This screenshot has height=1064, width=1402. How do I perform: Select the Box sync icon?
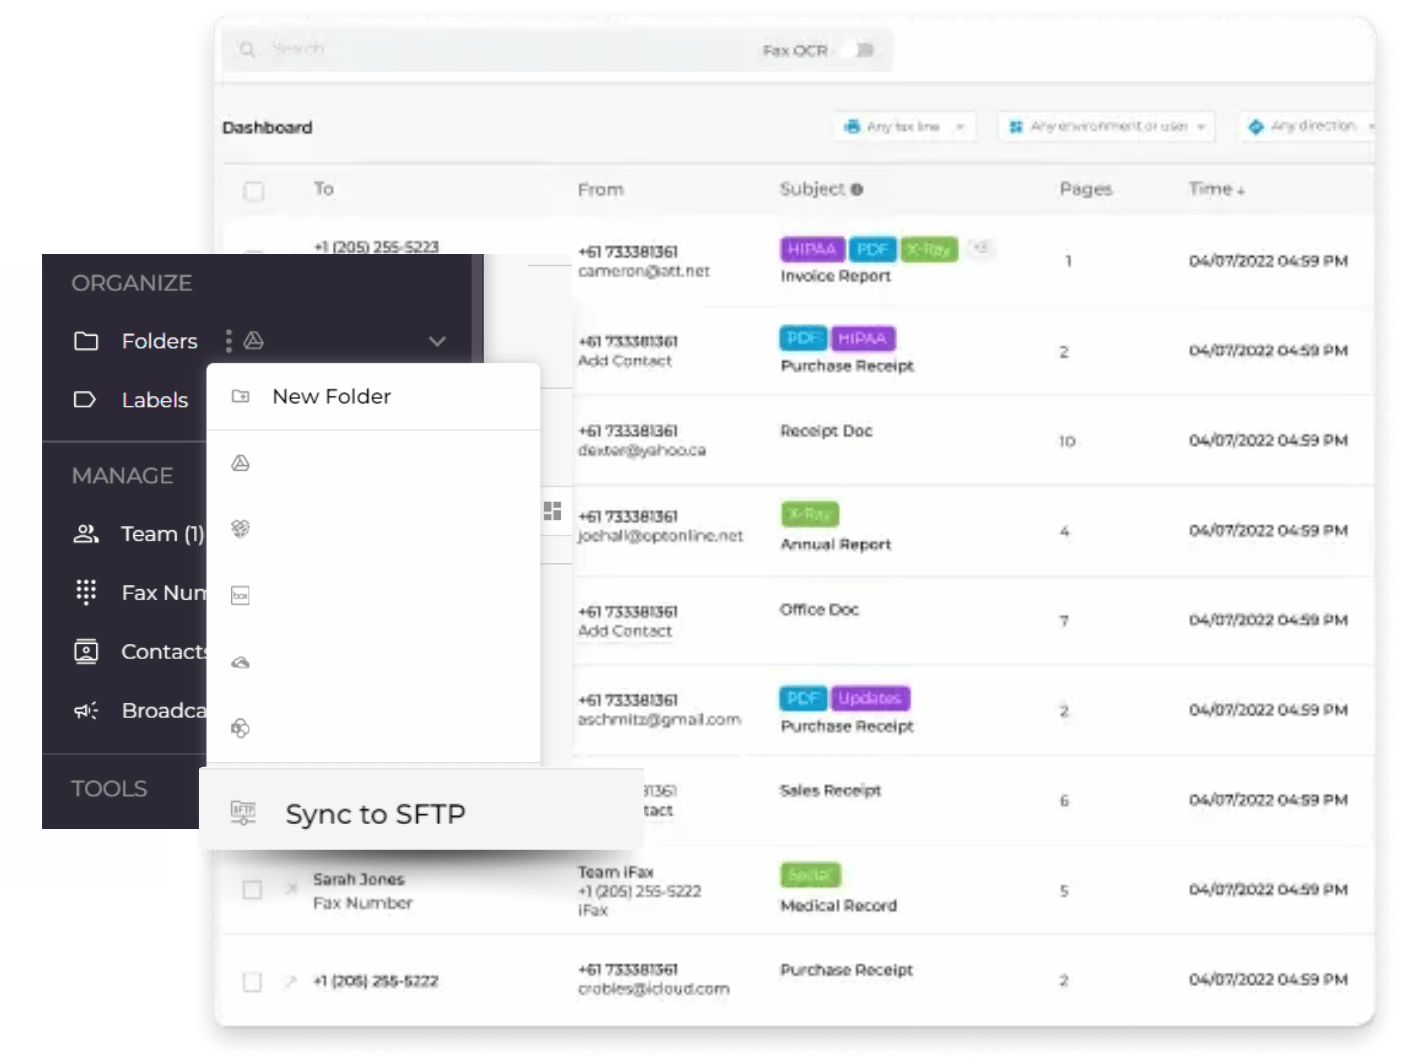coord(241,594)
